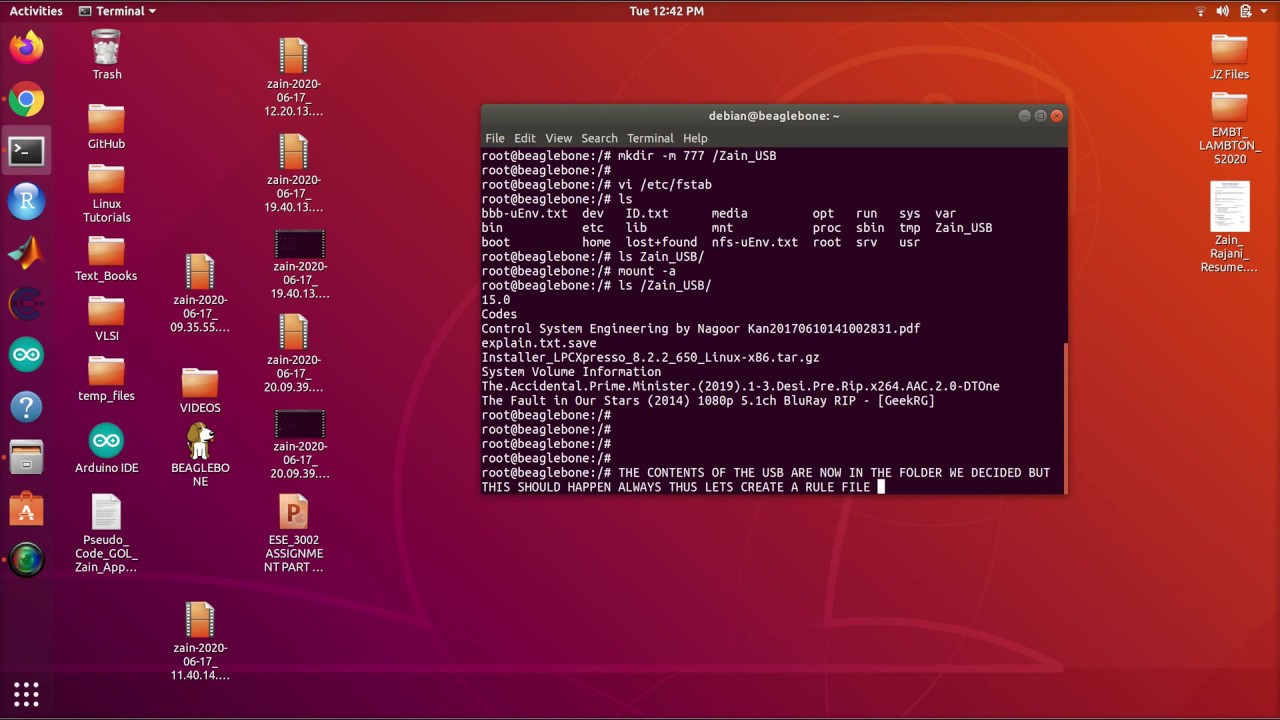
Task: Select zain-2020-06-17_12.20.13 video file
Action: (x=294, y=78)
